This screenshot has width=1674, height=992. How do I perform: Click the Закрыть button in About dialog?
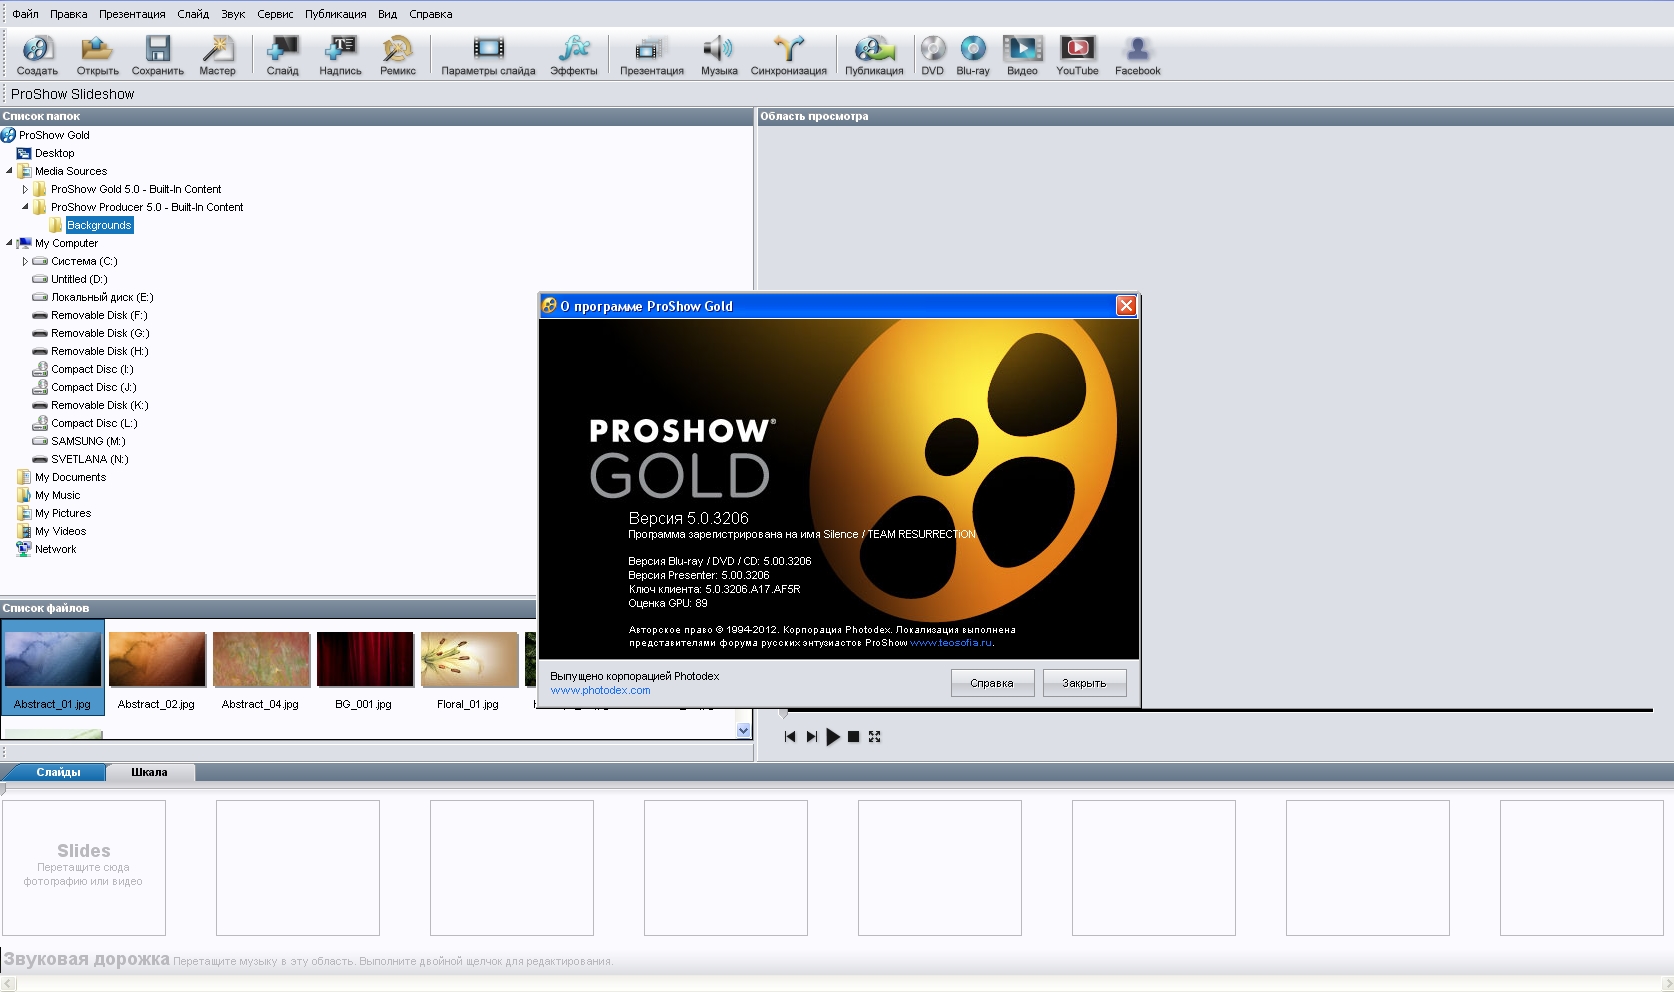[1084, 683]
